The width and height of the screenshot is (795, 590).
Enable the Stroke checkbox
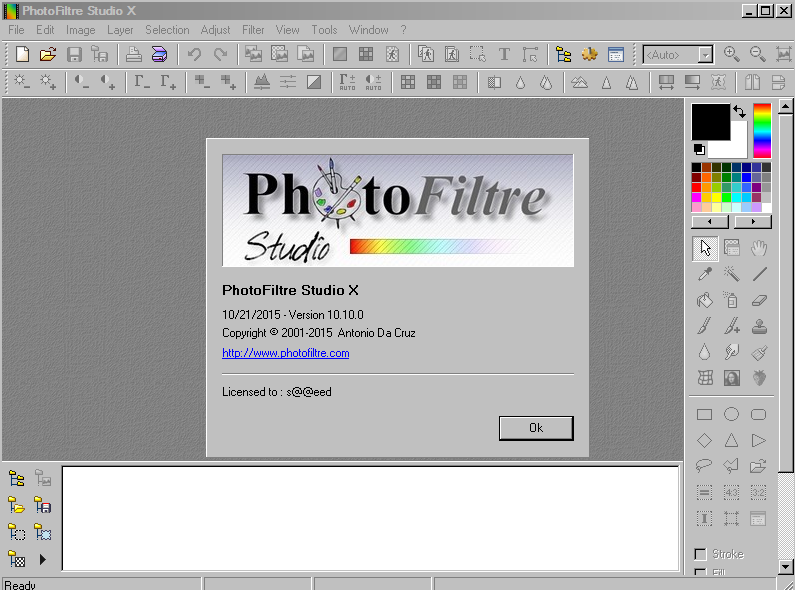pyautogui.click(x=700, y=554)
